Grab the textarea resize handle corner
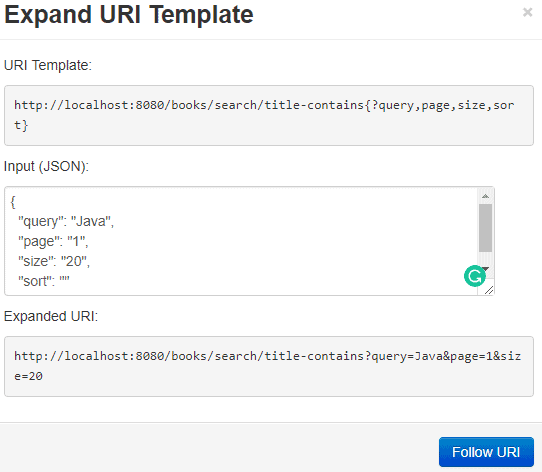The height and width of the screenshot is (472, 542). [489, 290]
